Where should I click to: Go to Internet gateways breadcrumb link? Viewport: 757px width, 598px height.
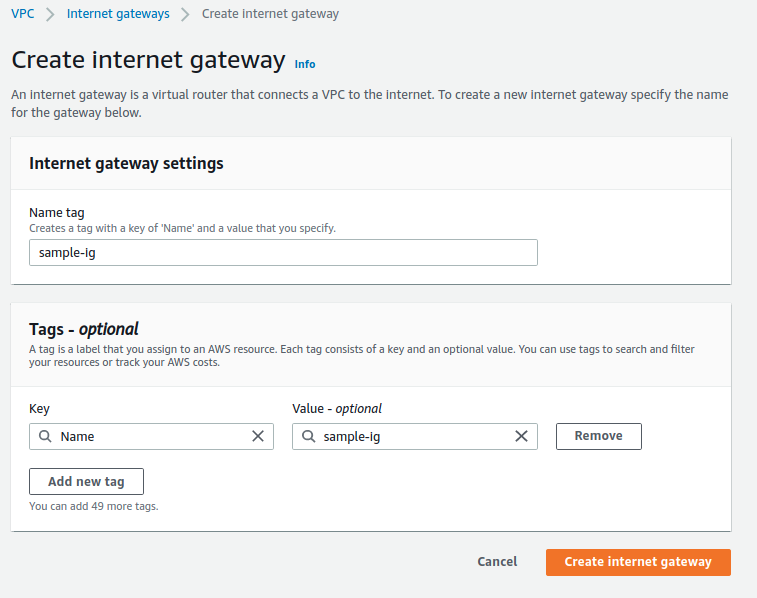(117, 14)
